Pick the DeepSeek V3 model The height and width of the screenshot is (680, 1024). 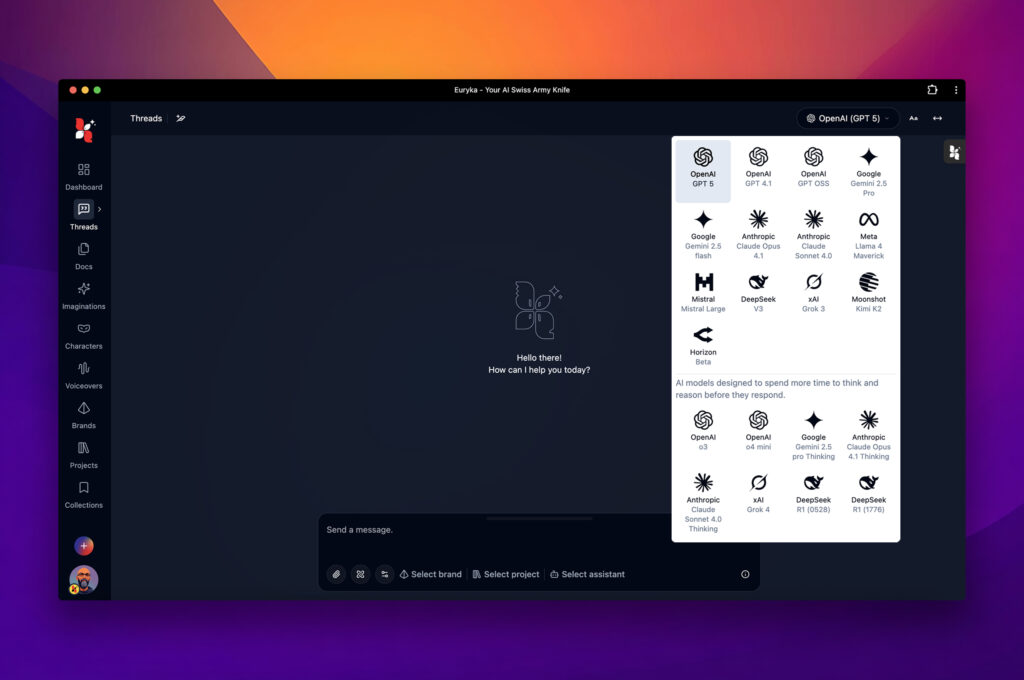pos(758,291)
